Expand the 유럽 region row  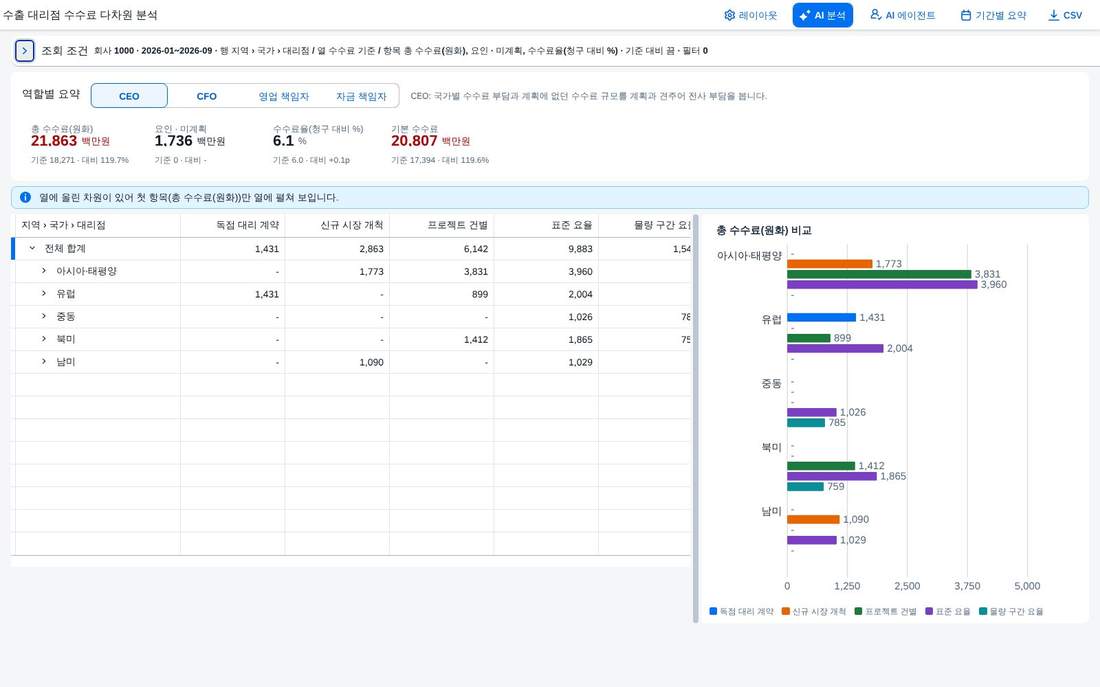tap(44, 294)
